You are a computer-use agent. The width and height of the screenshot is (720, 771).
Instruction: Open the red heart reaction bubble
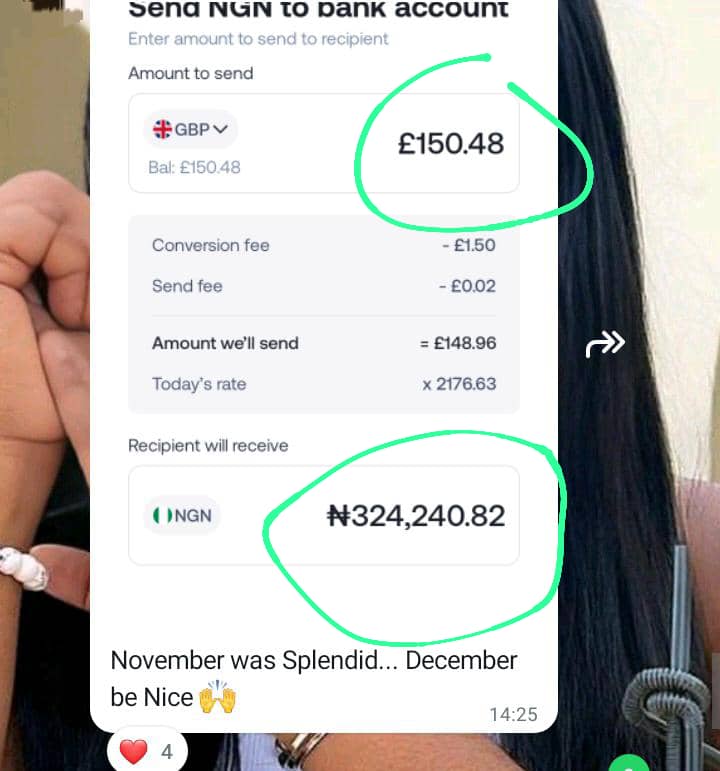pos(147,751)
